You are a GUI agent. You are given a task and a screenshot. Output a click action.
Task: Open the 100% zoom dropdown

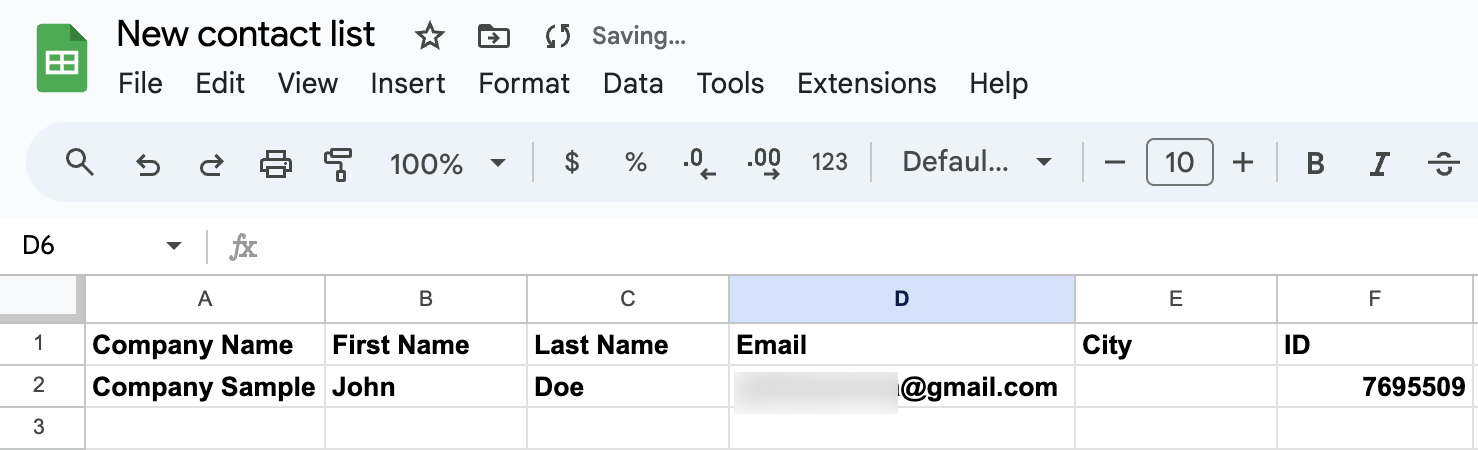[x=446, y=163]
